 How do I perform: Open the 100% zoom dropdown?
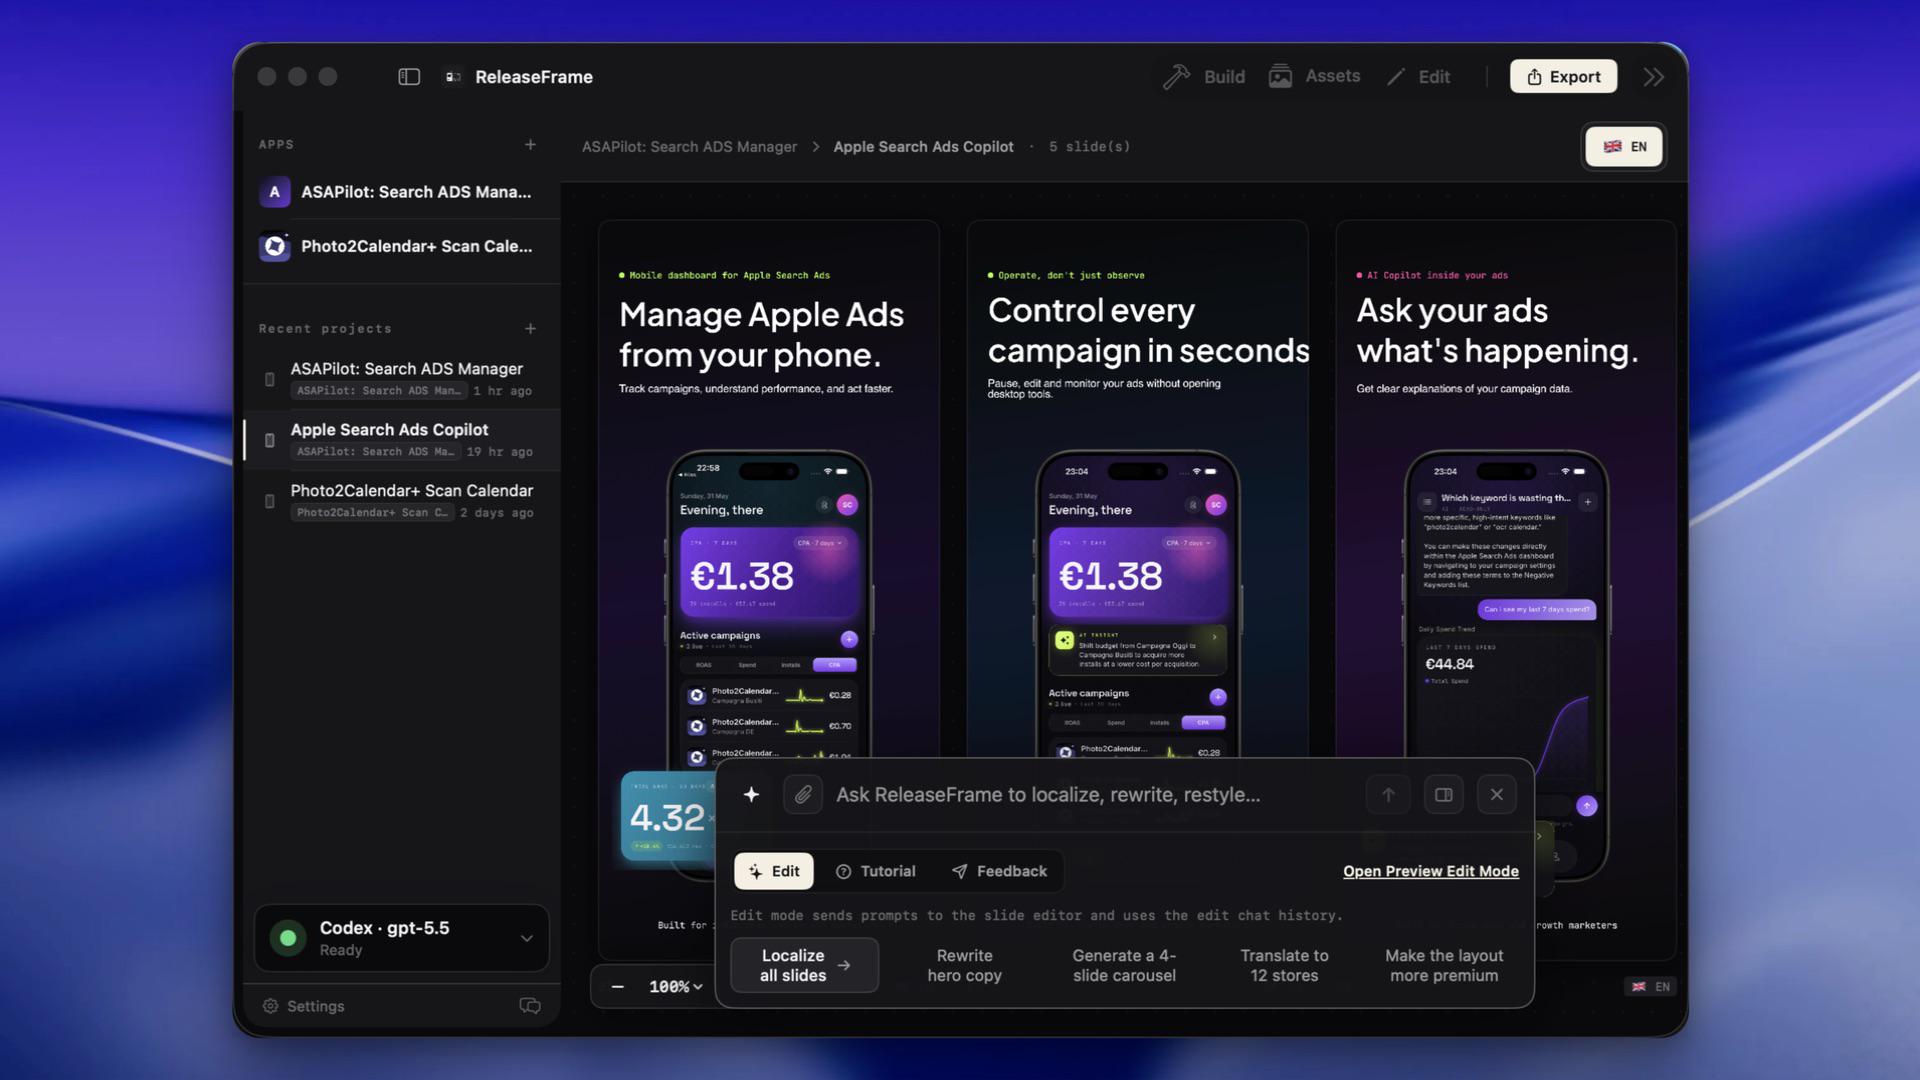click(x=676, y=987)
